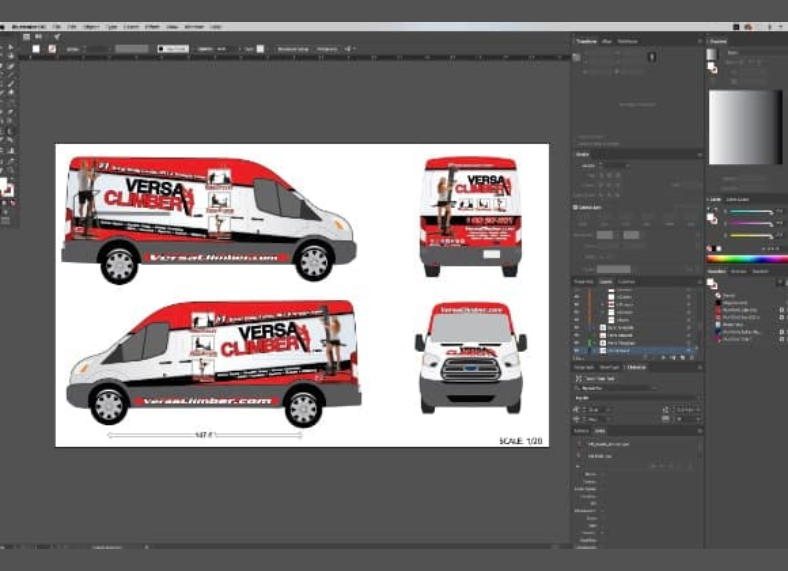The image size is (788, 571).
Task: Delete selection trash icon in Layers panel
Action: 692,358
